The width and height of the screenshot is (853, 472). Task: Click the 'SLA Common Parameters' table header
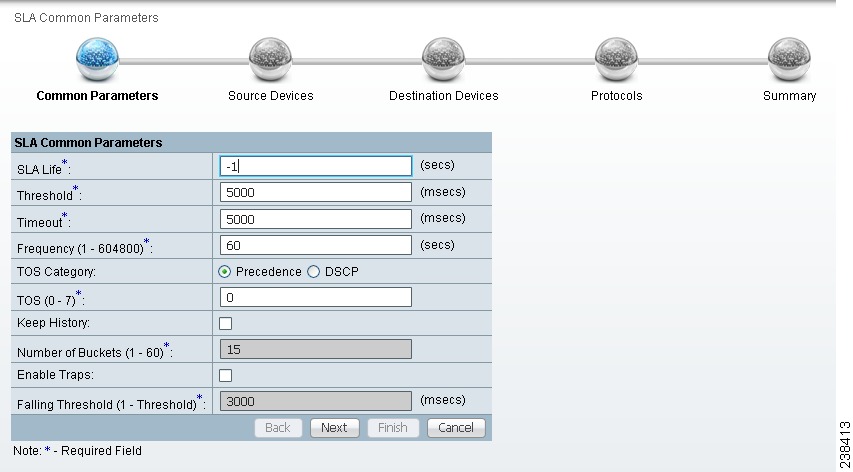click(x=251, y=142)
